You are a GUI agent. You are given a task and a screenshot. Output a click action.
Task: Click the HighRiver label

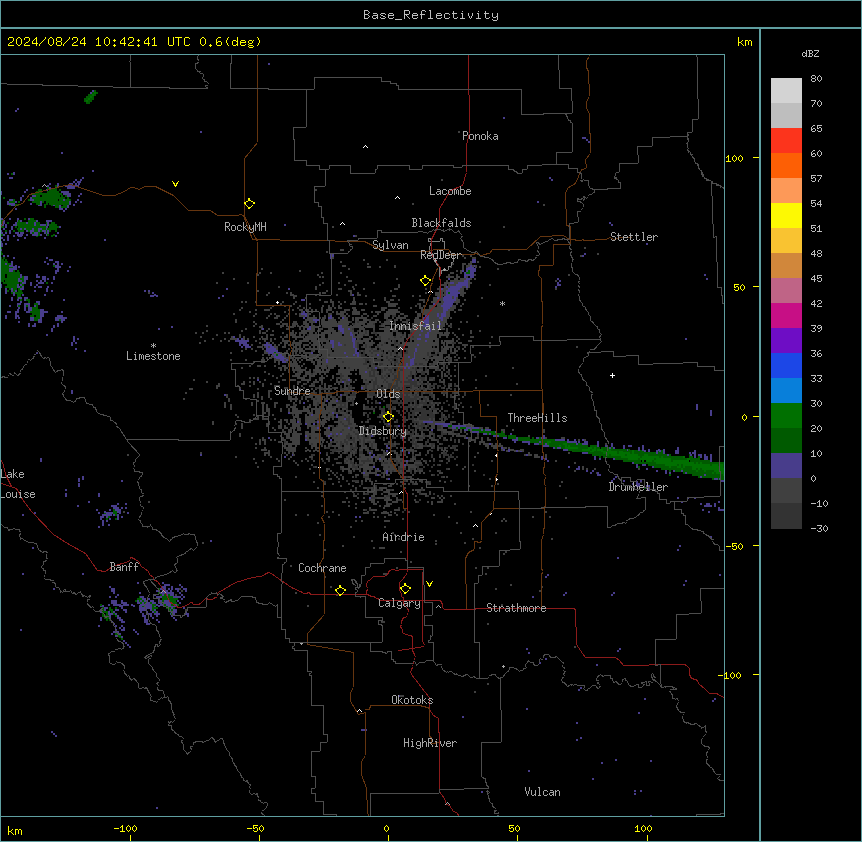click(x=430, y=743)
